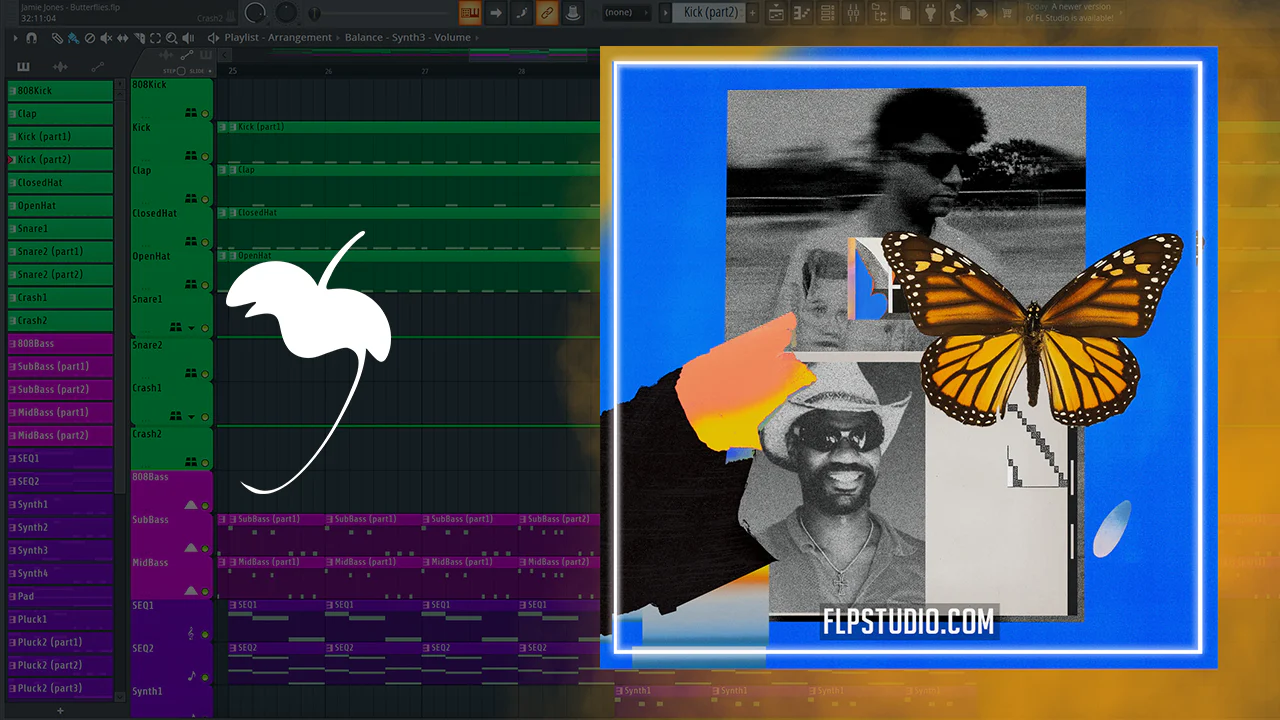This screenshot has width=1280, height=720.
Task: Click the shopping cart icon
Action: (1007, 13)
